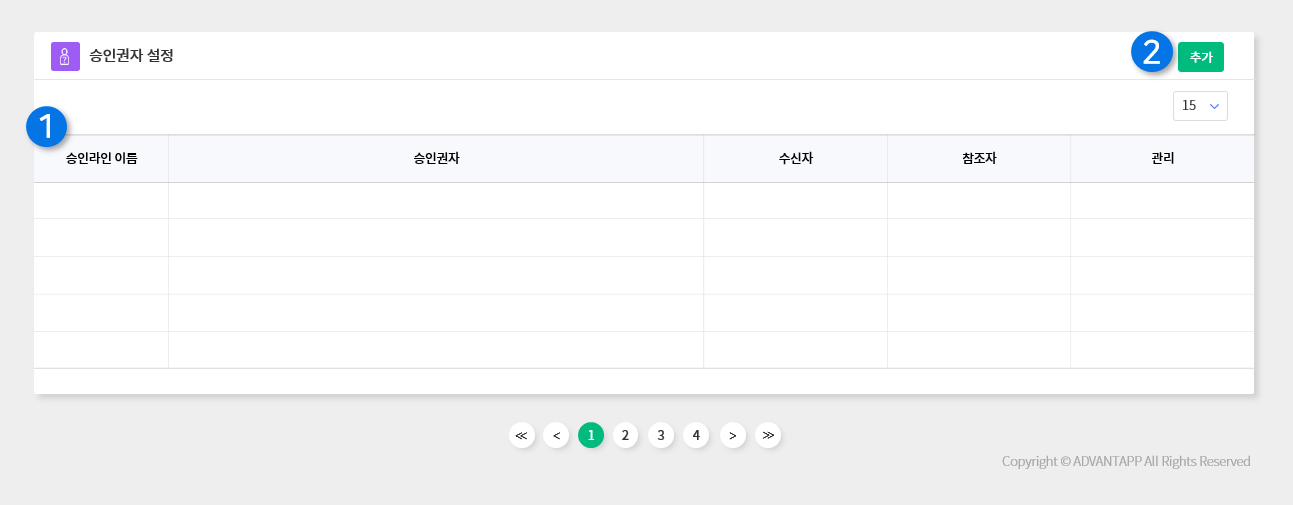
Task: Click the purple approver settings icon
Action: pyautogui.click(x=65, y=57)
